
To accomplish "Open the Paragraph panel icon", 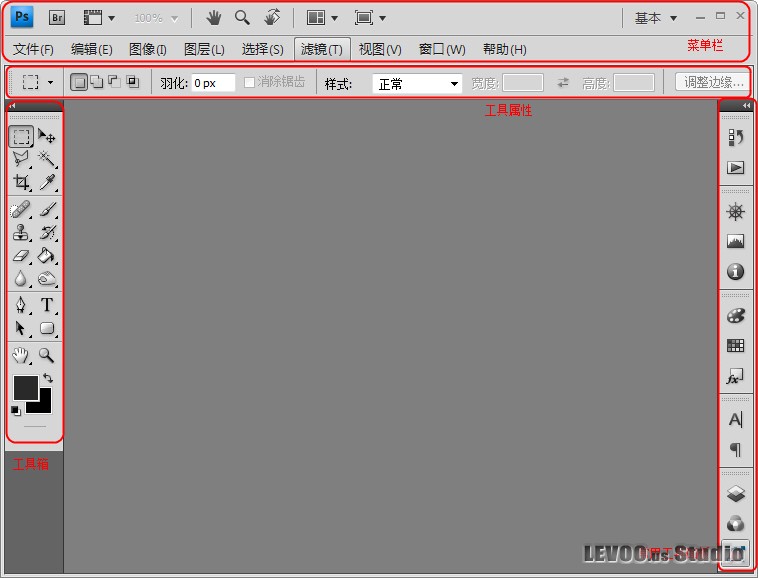I will coord(735,449).
